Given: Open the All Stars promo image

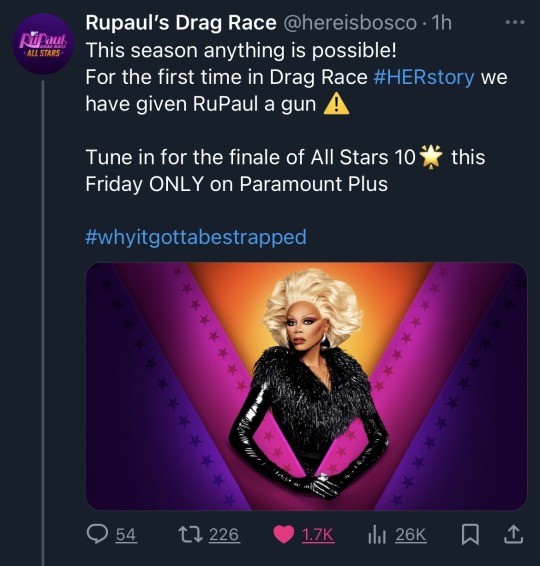Looking at the screenshot, I should coord(306,386).
